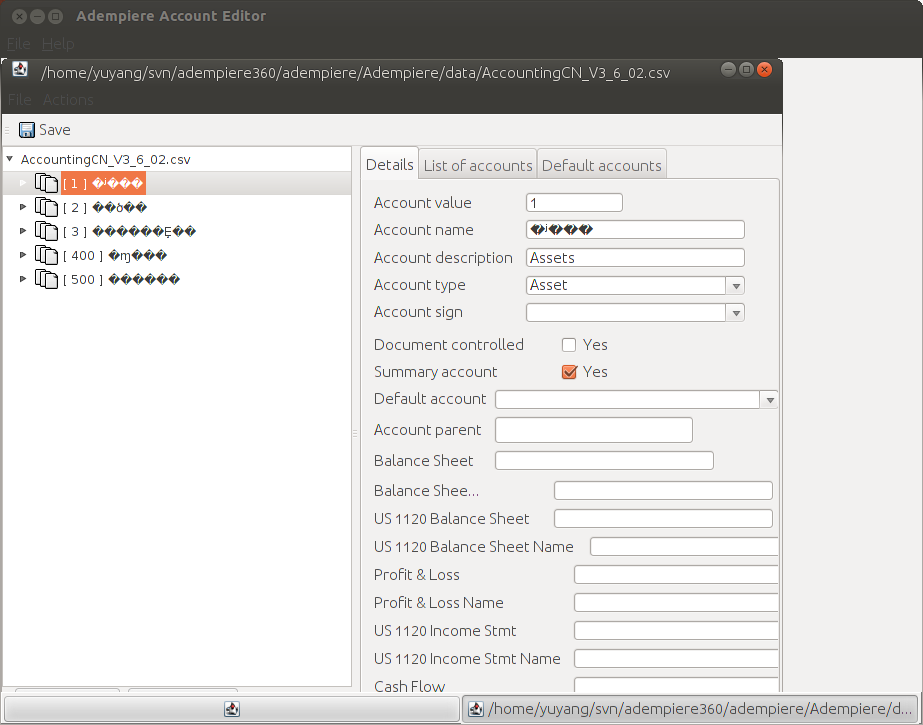
Task: Switch to the Default accounts tab
Action: pos(602,165)
